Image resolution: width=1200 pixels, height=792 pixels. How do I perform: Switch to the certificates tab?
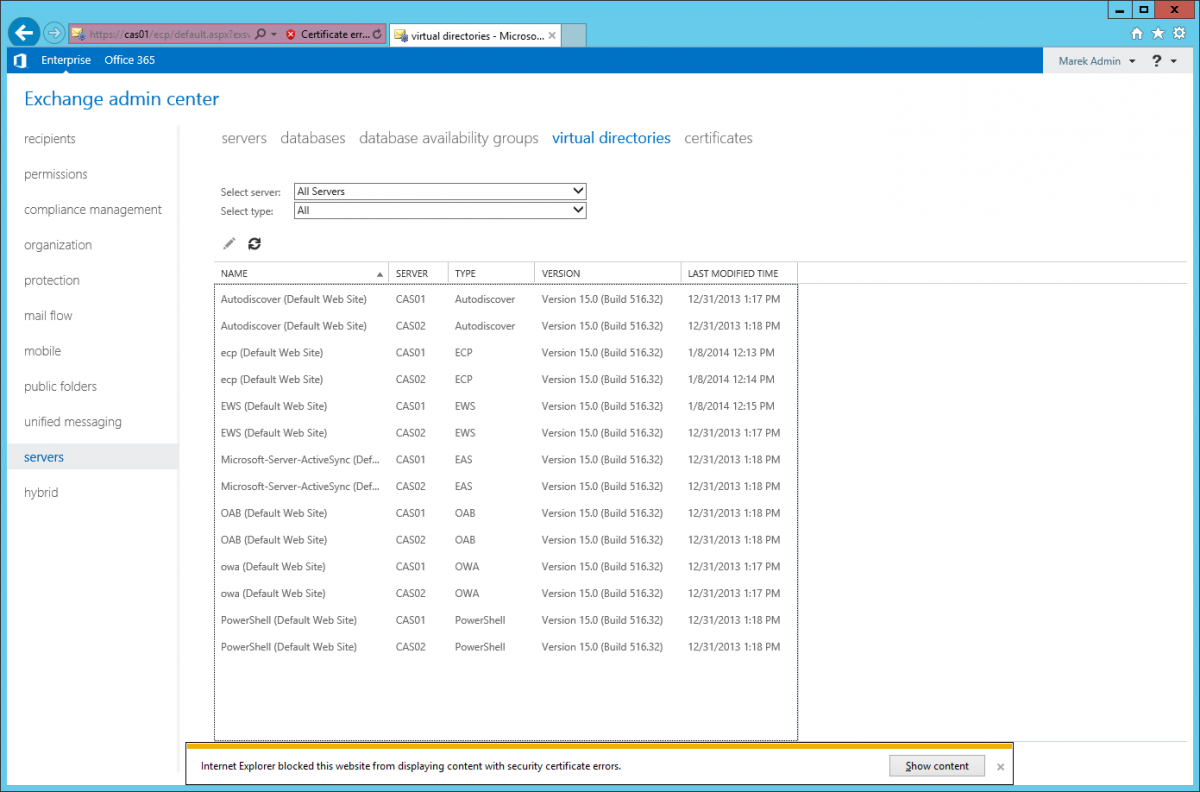point(718,138)
